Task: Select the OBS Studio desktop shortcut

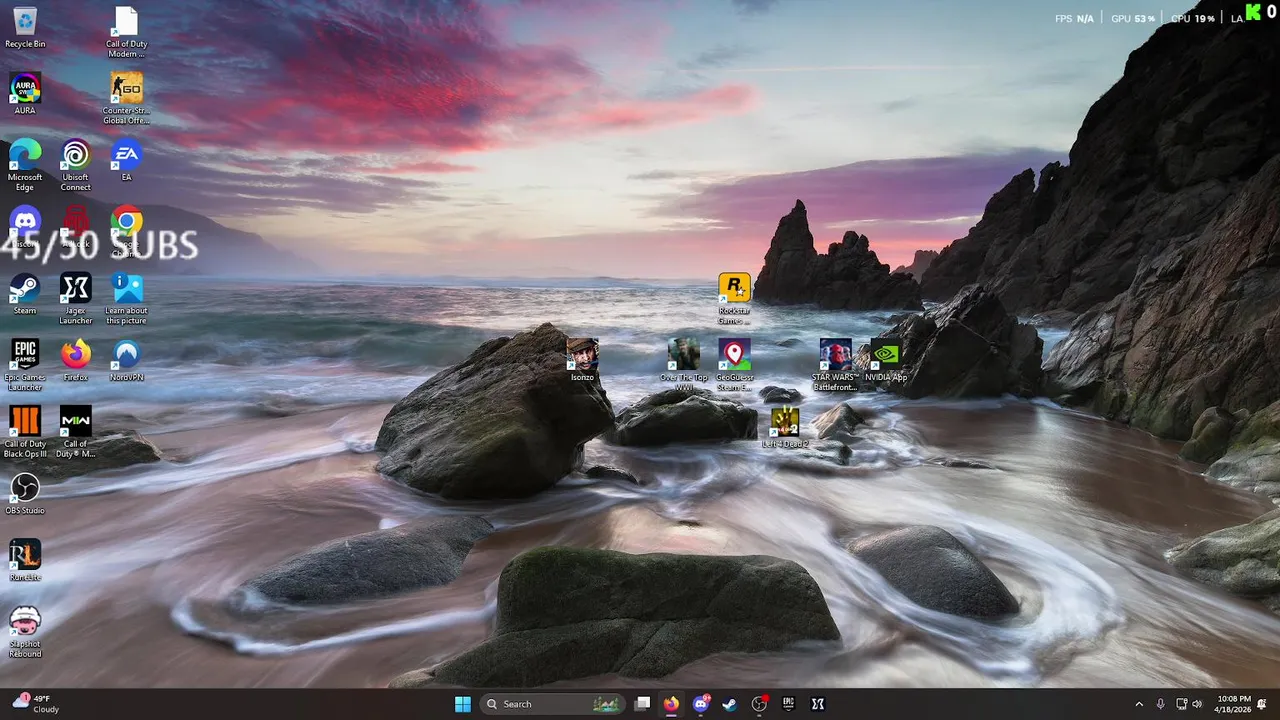Action: 25,494
